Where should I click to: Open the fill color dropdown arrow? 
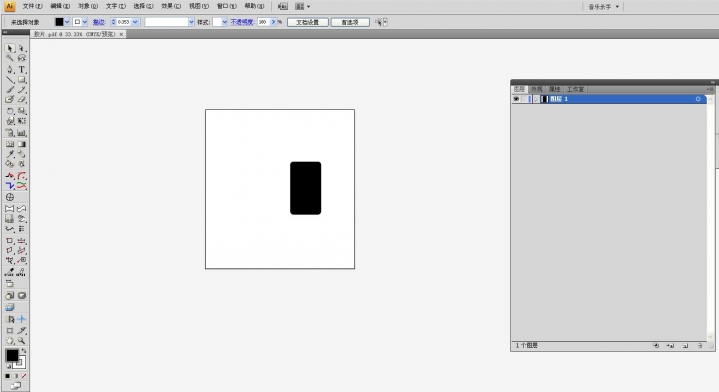point(67,22)
